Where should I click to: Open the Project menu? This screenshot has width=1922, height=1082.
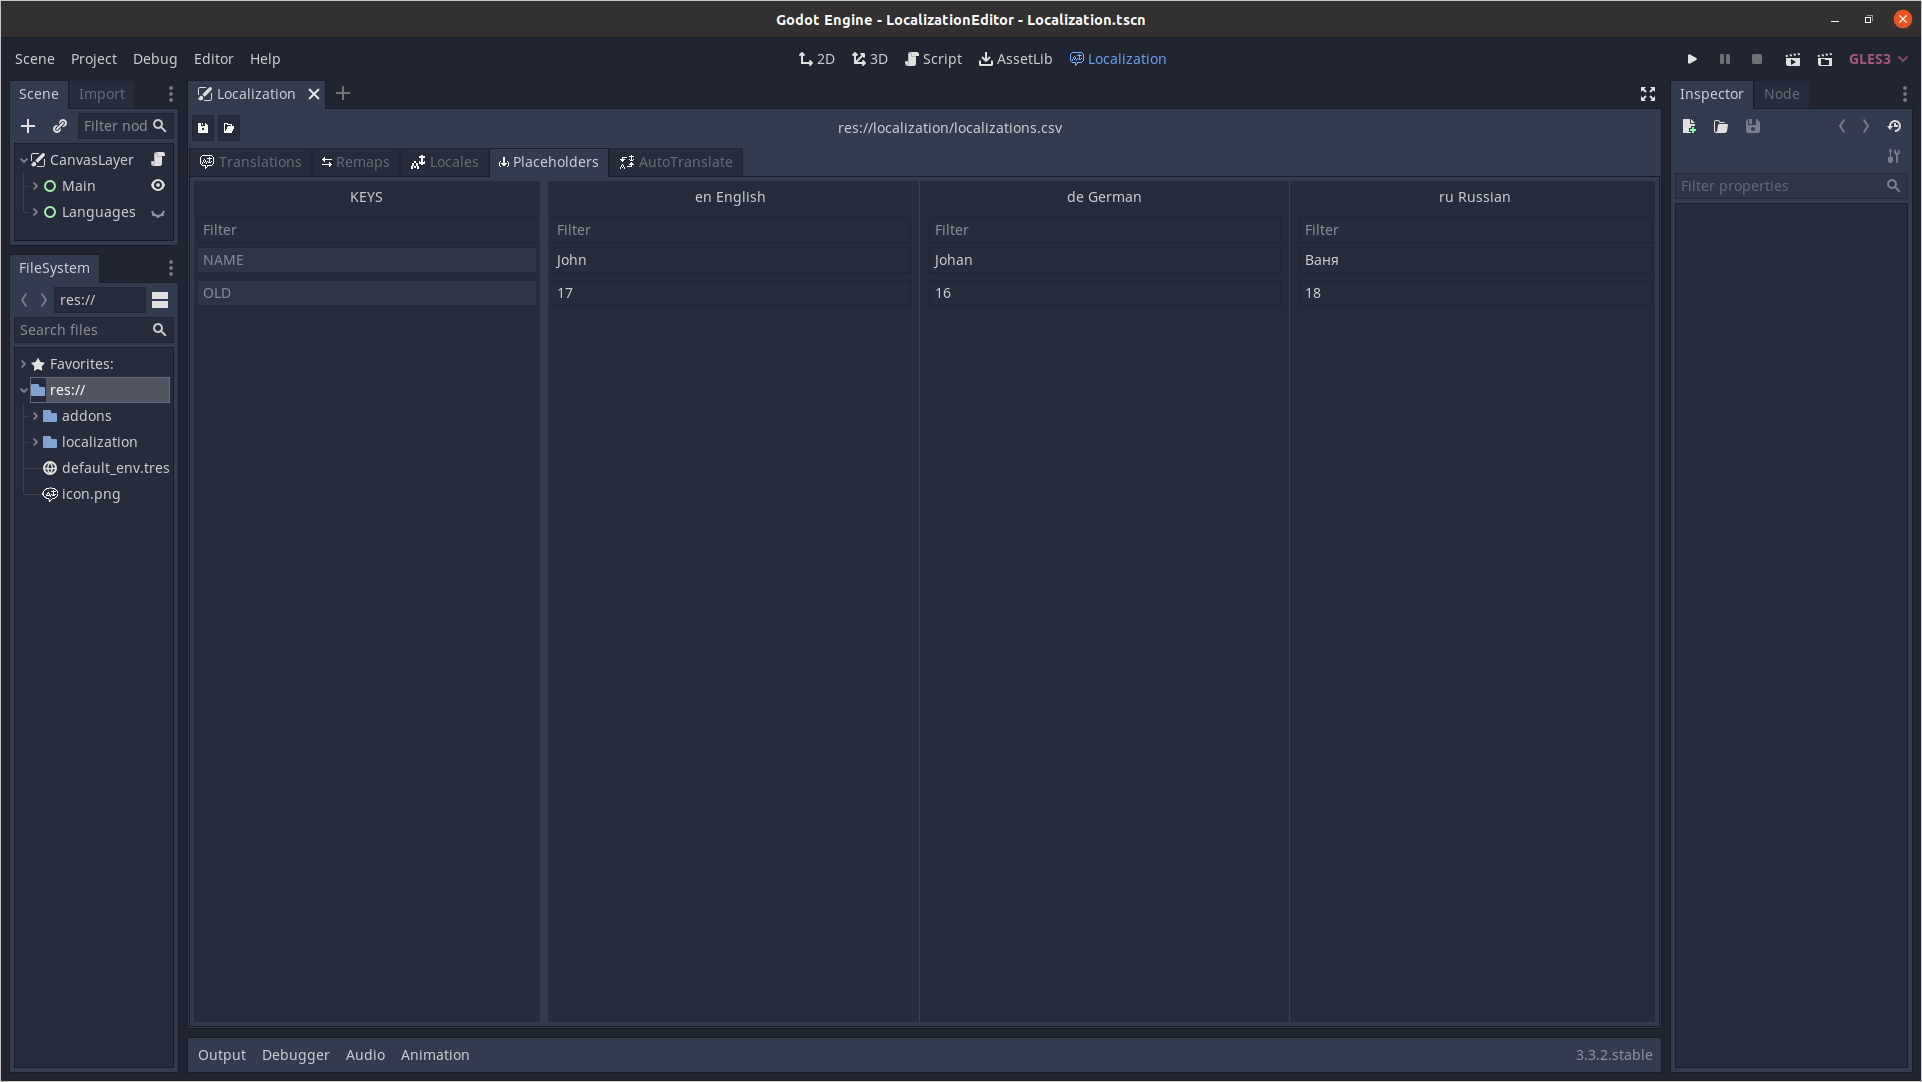point(94,59)
